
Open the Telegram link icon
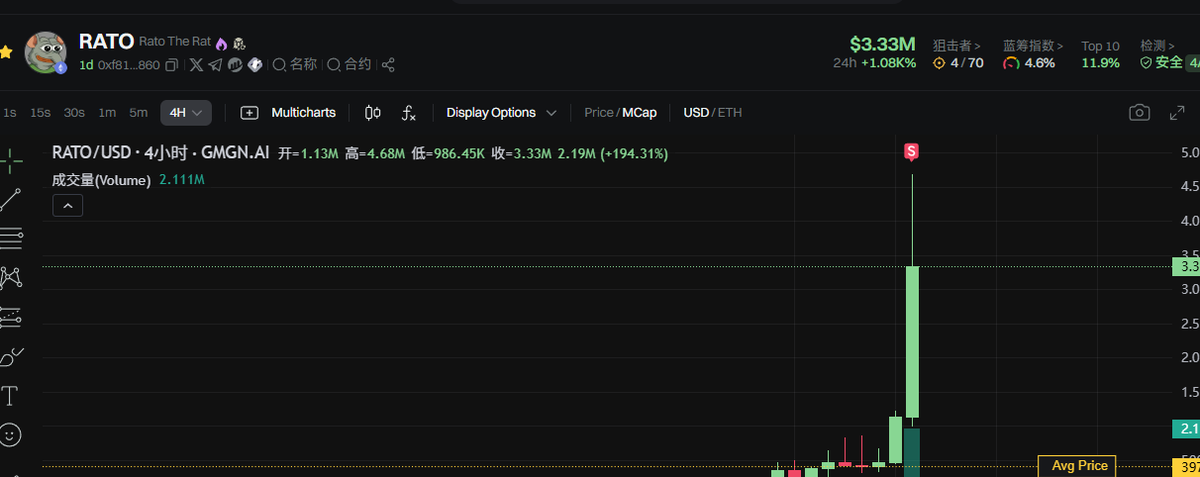215,65
